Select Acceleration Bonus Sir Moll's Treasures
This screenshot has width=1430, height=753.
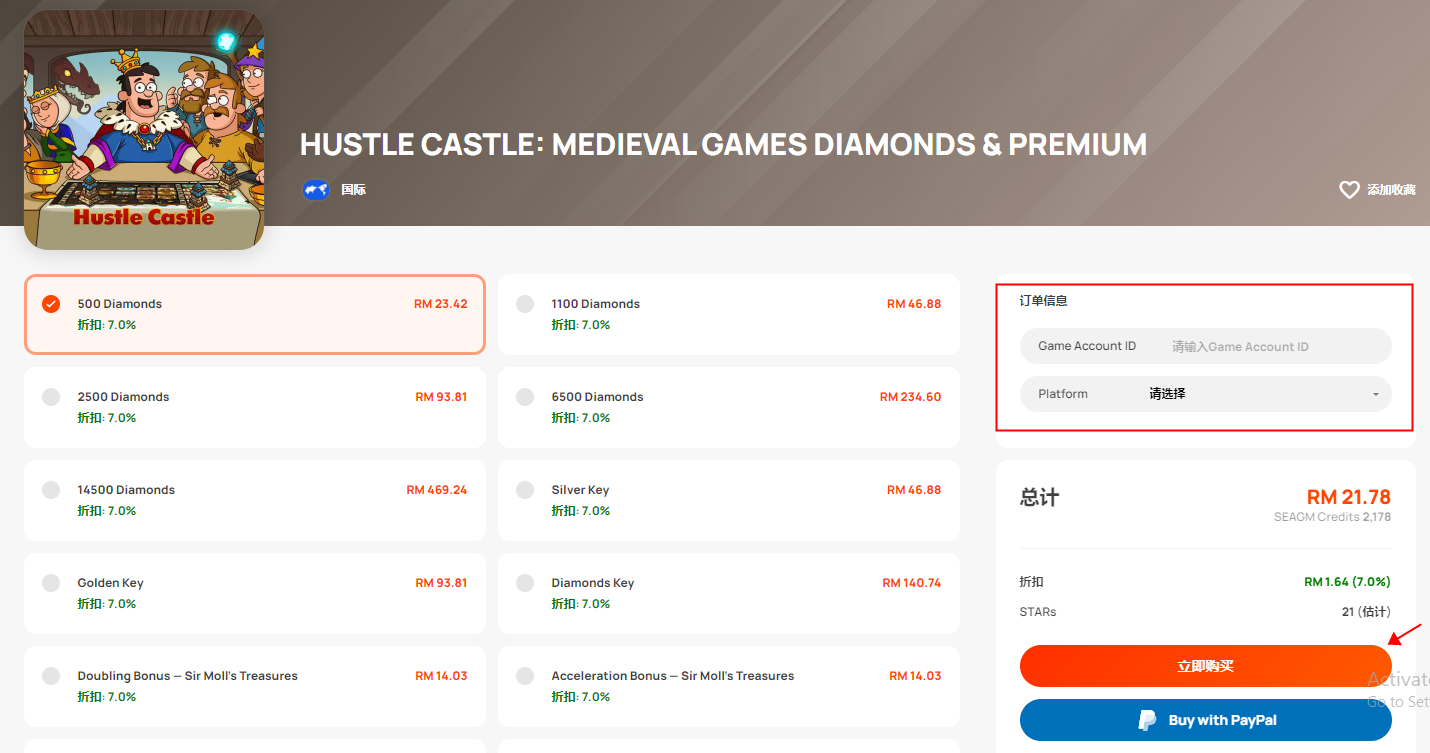(728, 686)
